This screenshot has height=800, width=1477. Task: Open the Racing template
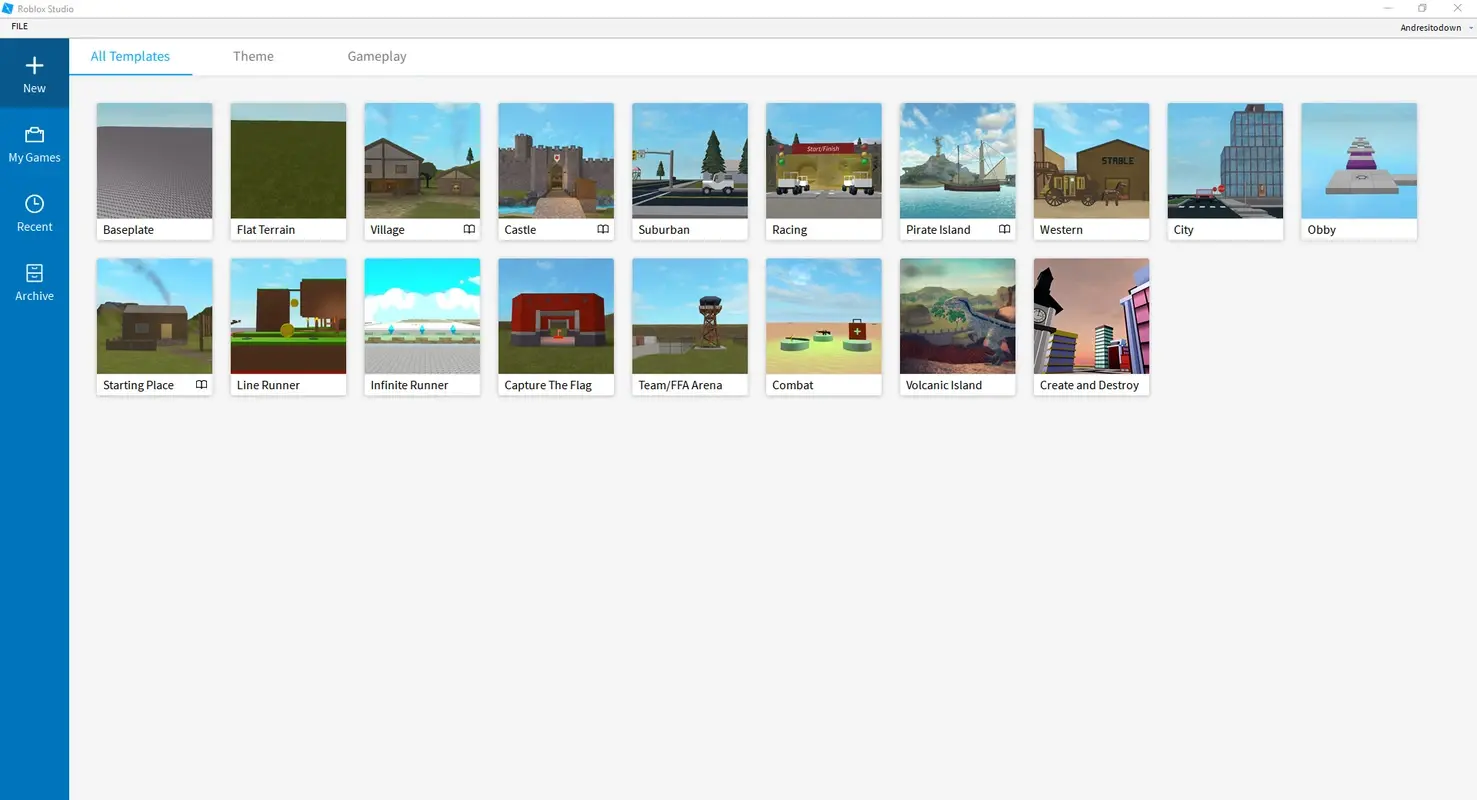tap(823, 161)
